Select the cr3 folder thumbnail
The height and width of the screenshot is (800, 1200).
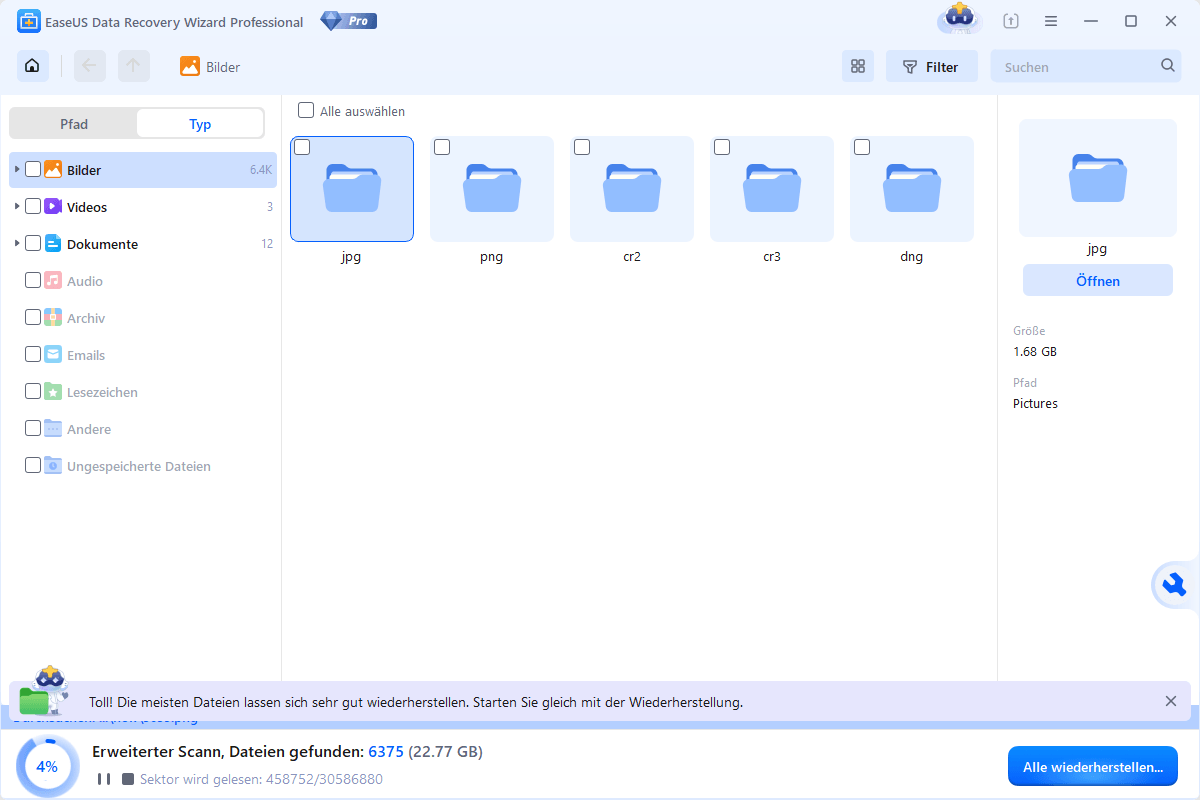click(x=772, y=189)
